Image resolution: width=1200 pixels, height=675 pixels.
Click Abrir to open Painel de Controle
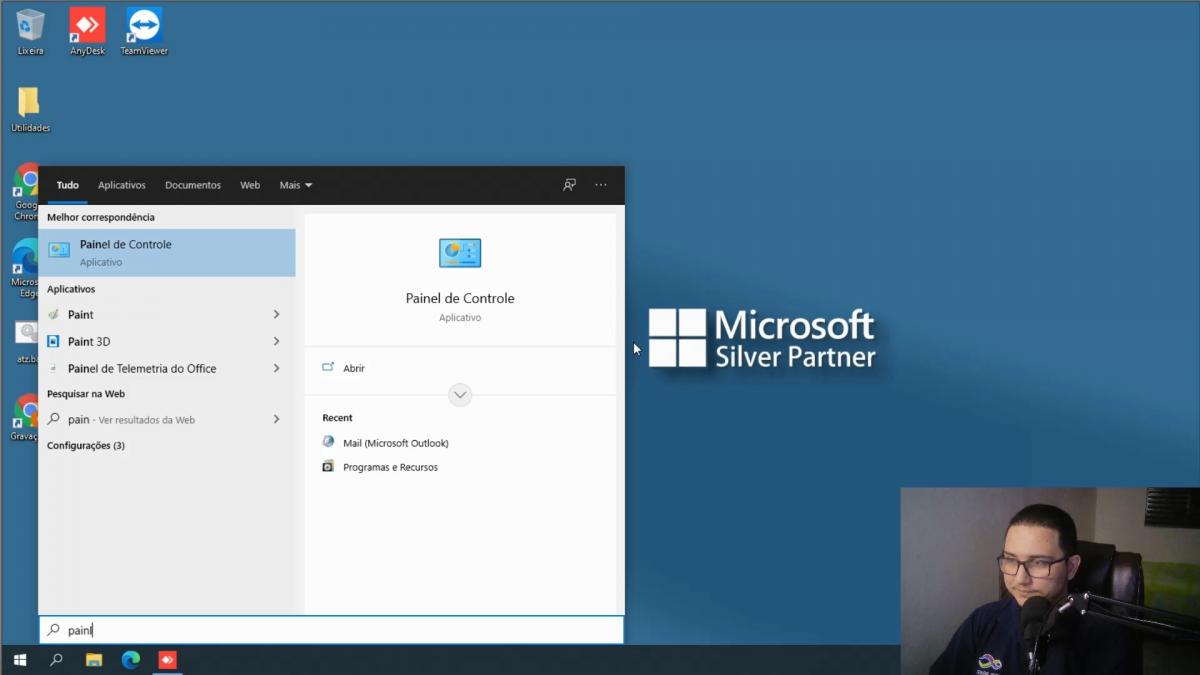pos(354,368)
